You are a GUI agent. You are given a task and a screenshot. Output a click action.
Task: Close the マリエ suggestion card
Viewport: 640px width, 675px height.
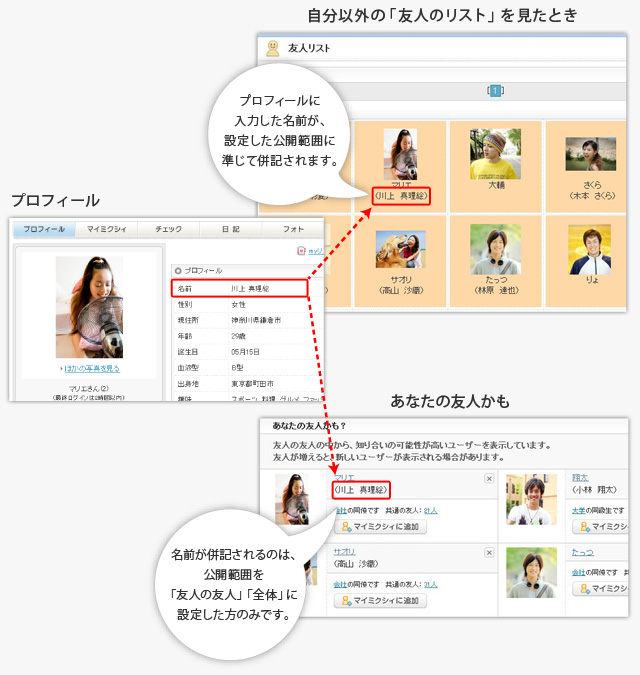pyautogui.click(x=489, y=479)
